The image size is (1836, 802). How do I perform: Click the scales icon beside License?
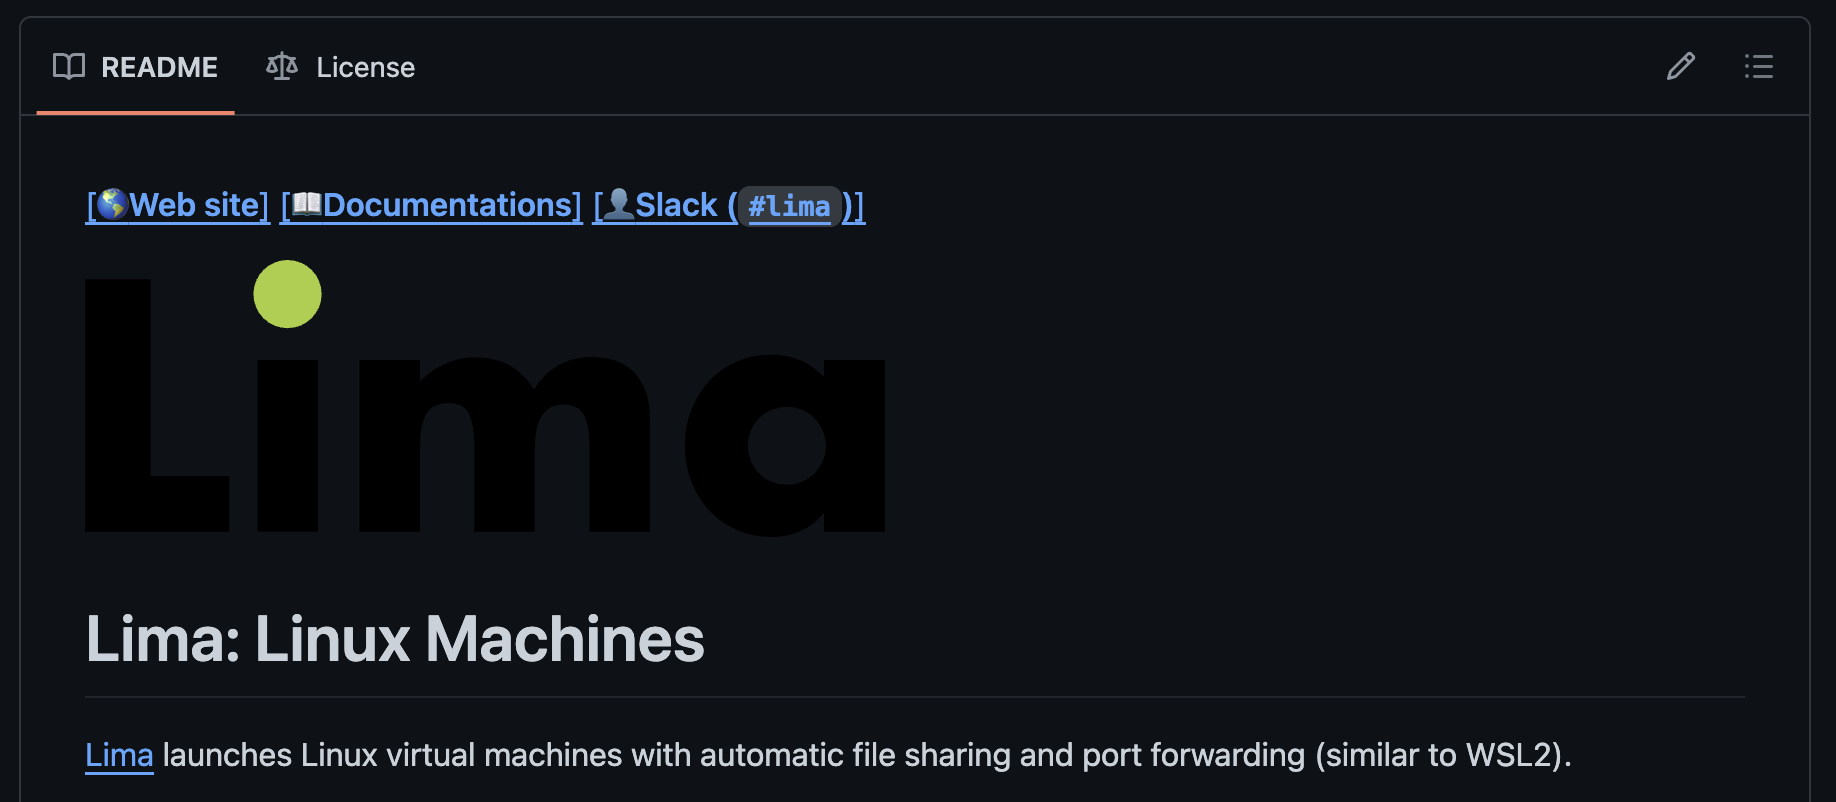coord(281,66)
